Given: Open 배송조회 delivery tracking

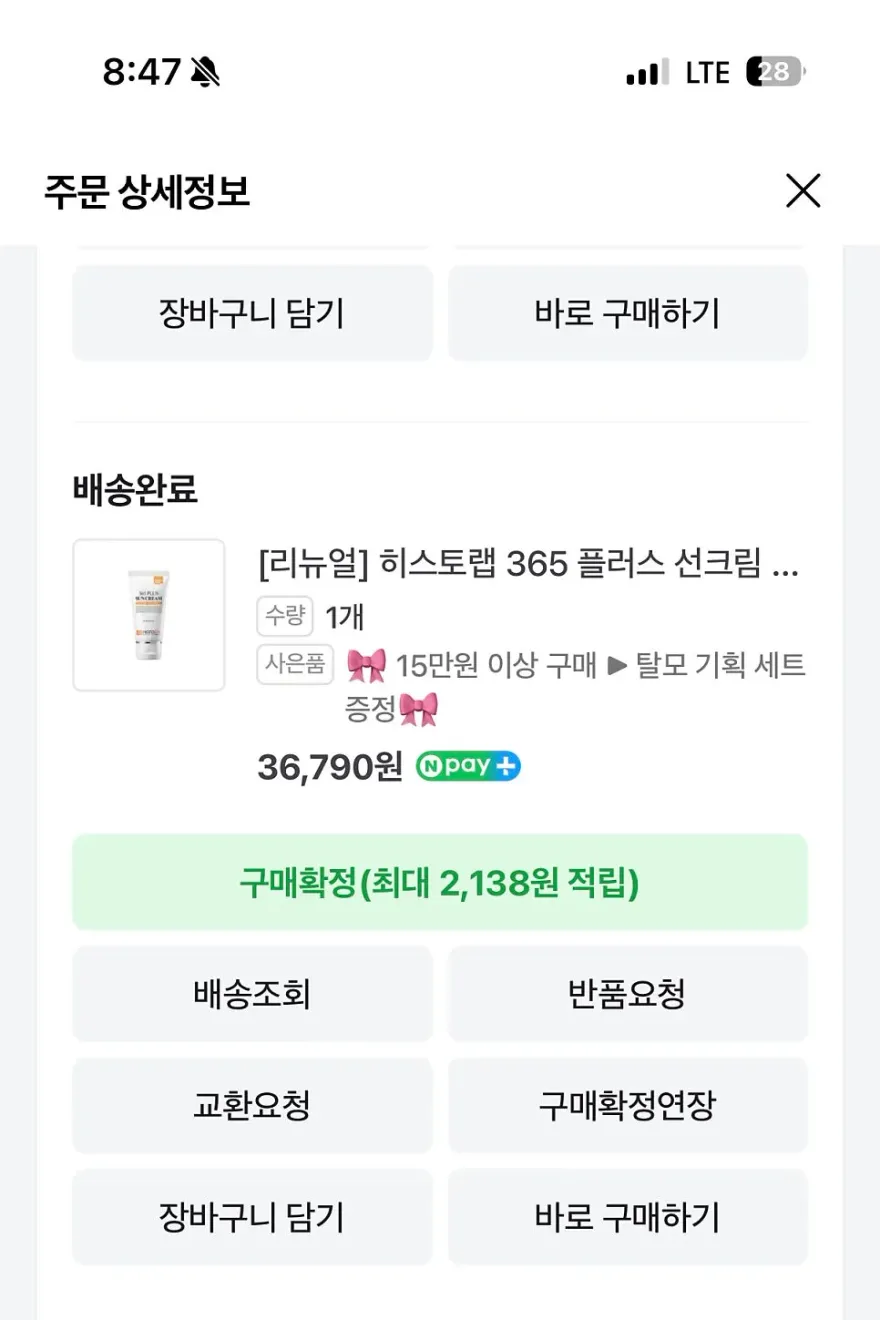Looking at the screenshot, I should 253,994.
